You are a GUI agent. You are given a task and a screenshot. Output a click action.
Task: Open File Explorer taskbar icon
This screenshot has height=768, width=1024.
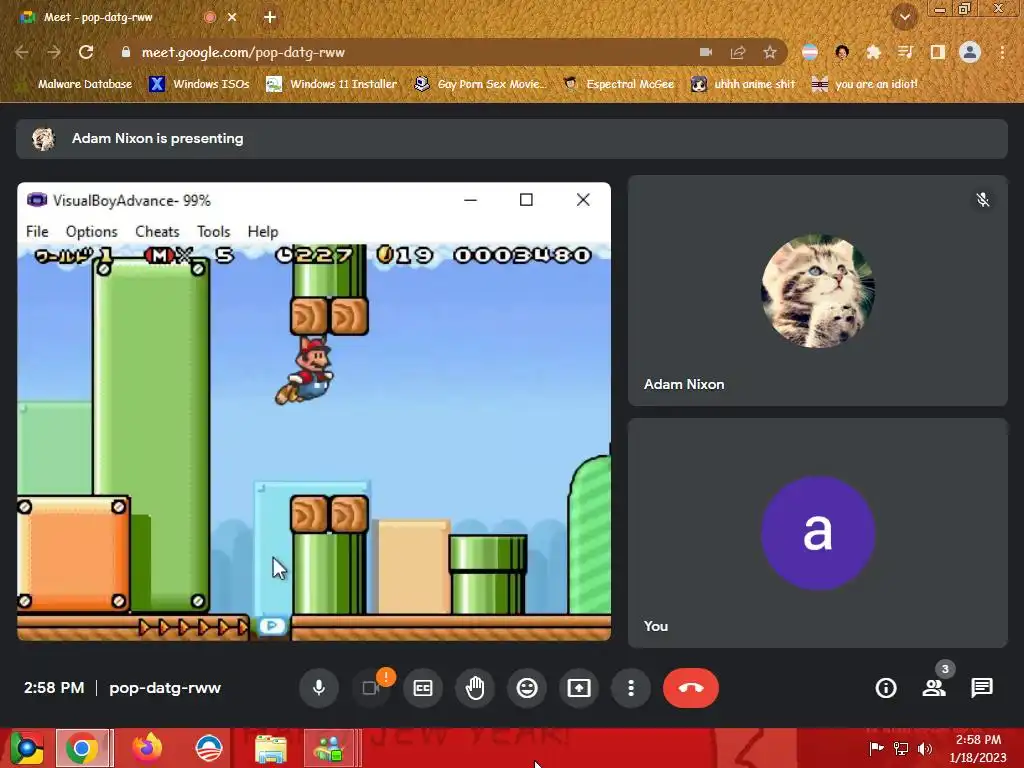point(270,748)
